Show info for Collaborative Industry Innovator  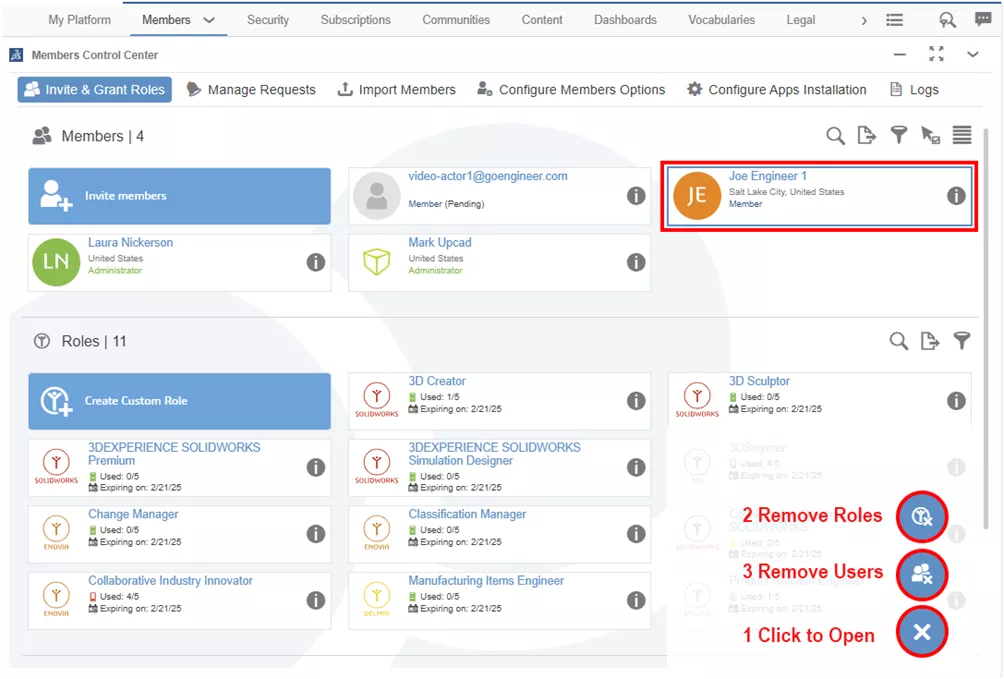tap(316, 600)
